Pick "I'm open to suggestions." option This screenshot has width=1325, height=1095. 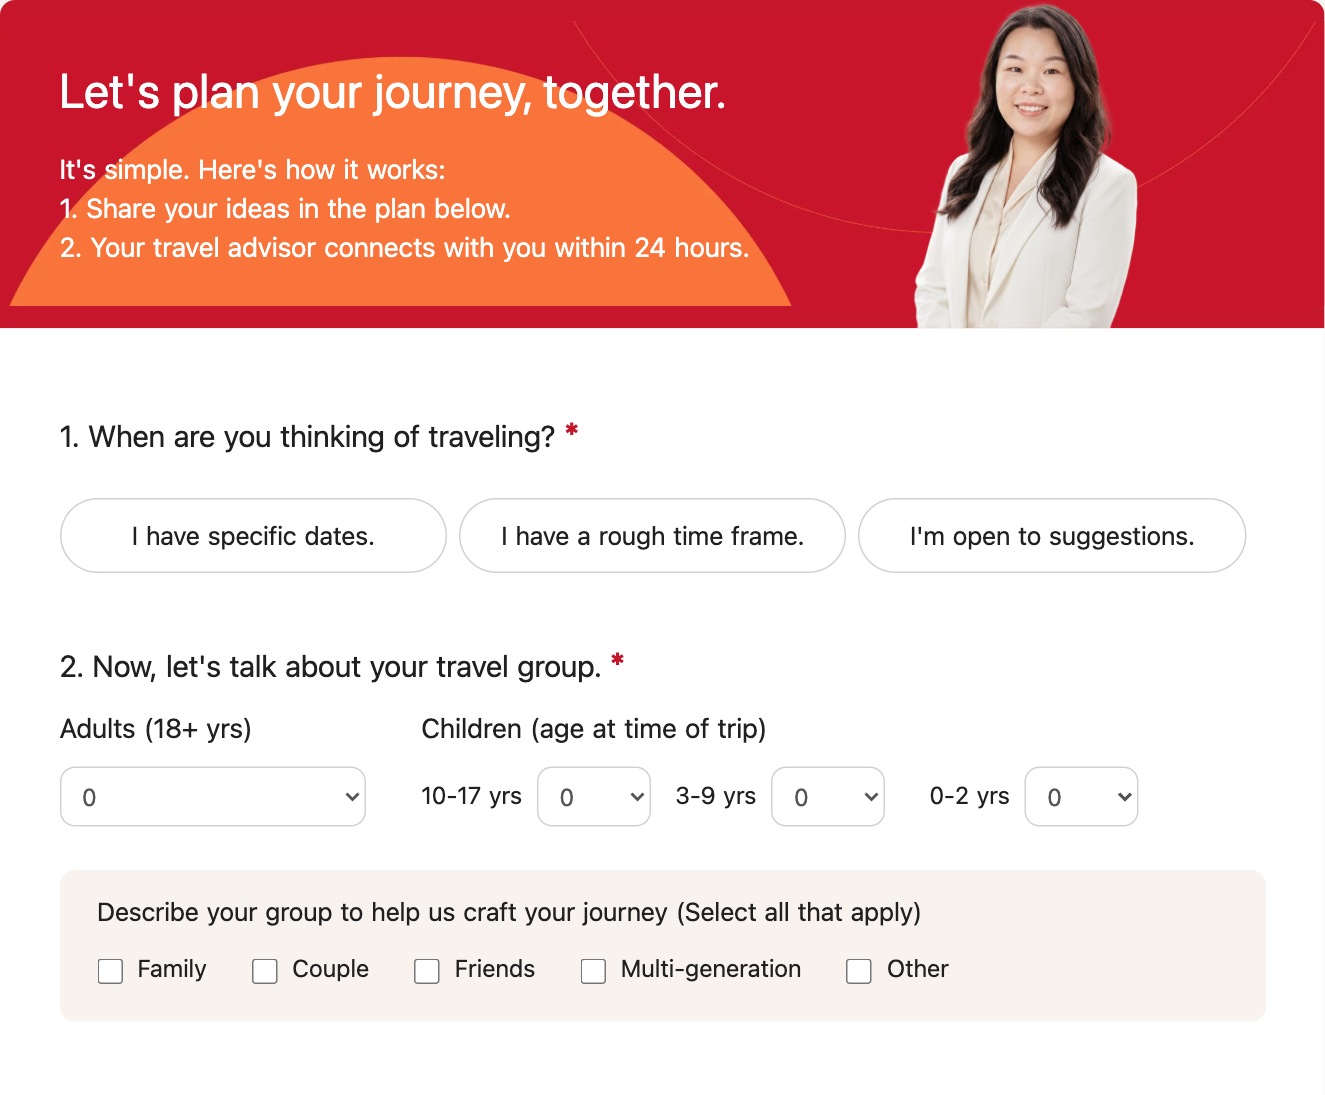pos(1052,536)
